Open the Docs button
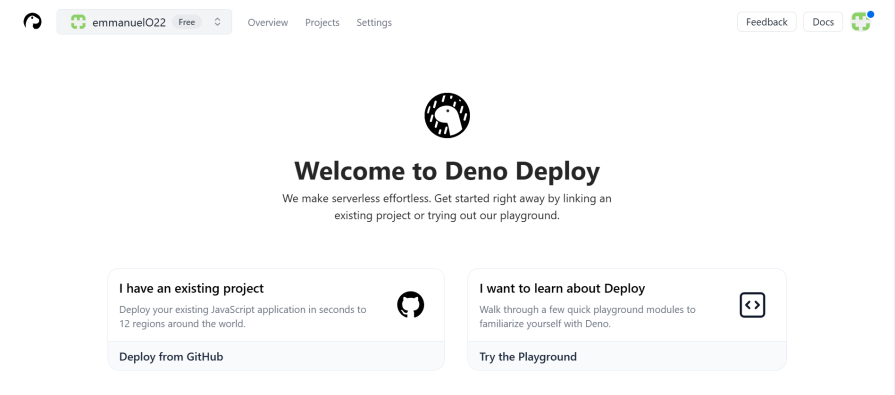The image size is (895, 395). (823, 22)
